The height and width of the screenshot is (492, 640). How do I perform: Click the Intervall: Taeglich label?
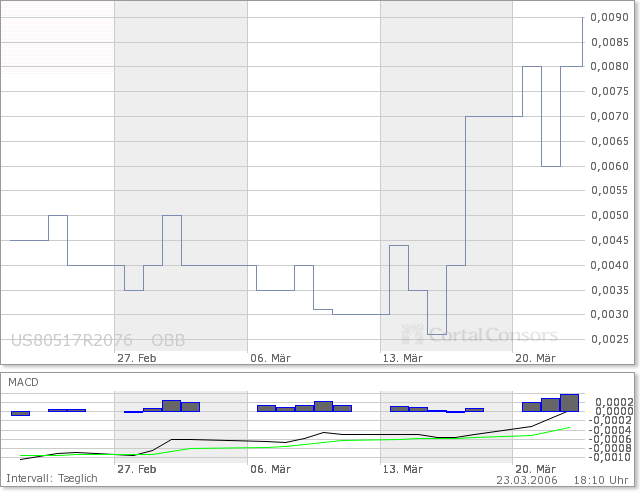51,479
